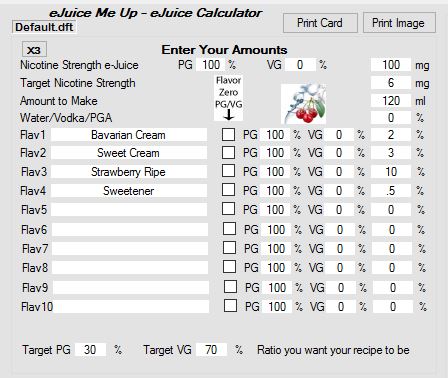Click the Print Image button

click(399, 23)
